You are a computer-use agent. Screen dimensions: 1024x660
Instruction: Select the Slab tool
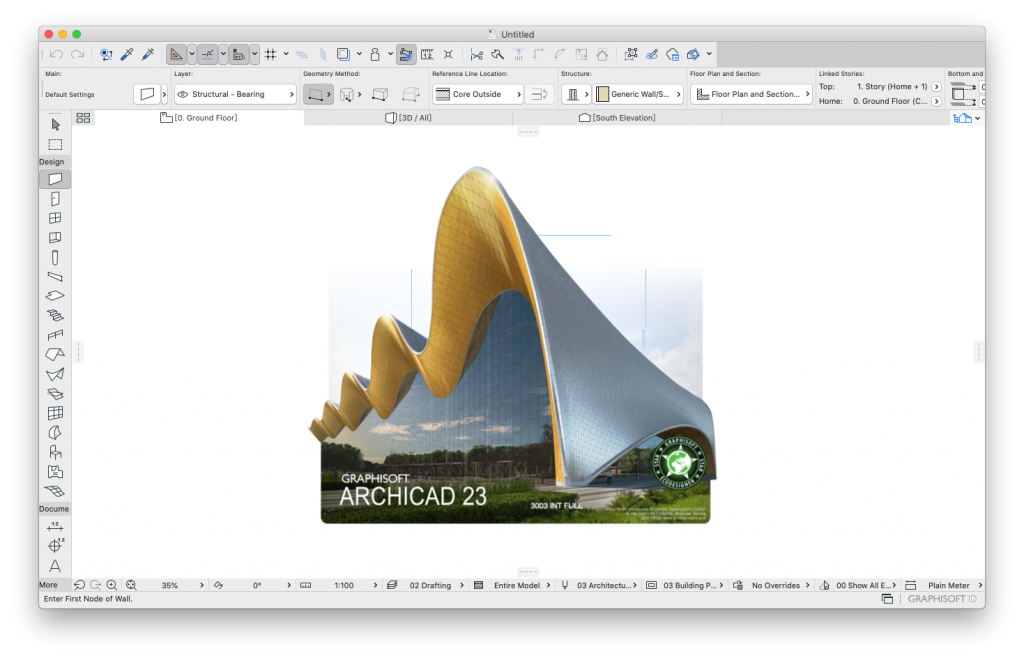tap(55, 296)
